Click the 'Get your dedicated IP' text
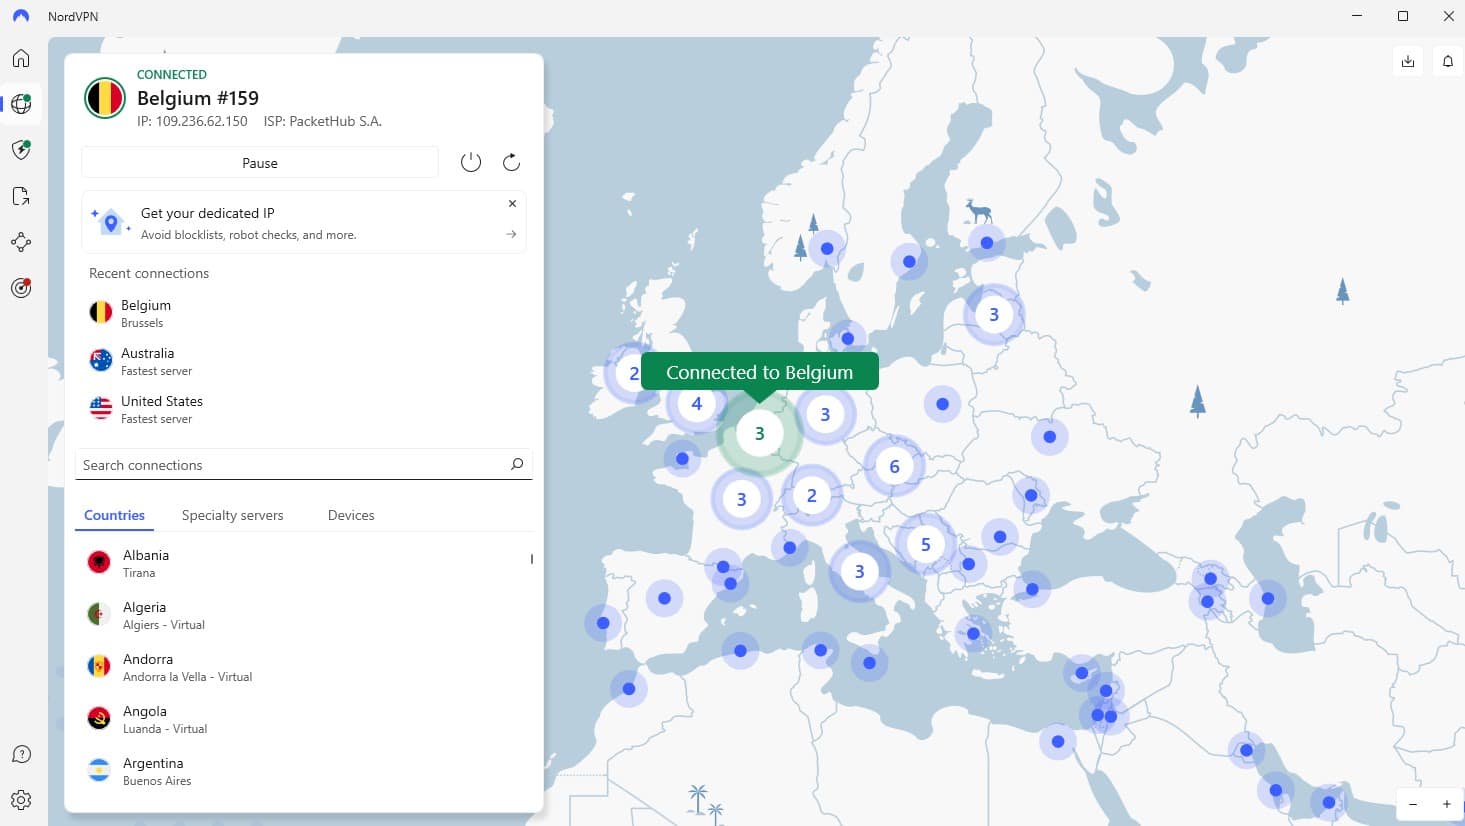This screenshot has width=1465, height=826. [x=208, y=213]
